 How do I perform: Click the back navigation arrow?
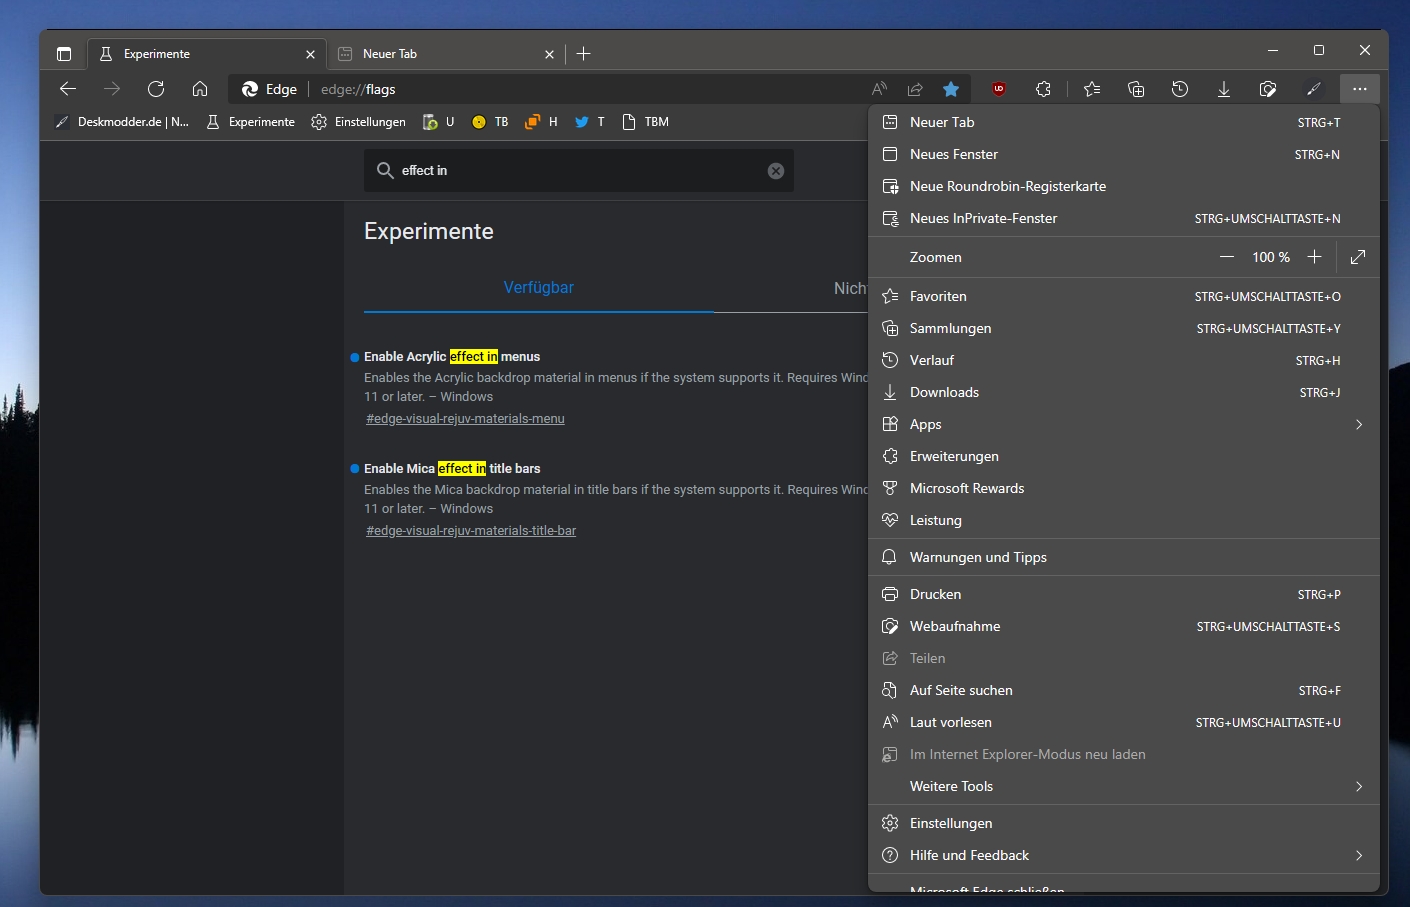[68, 89]
